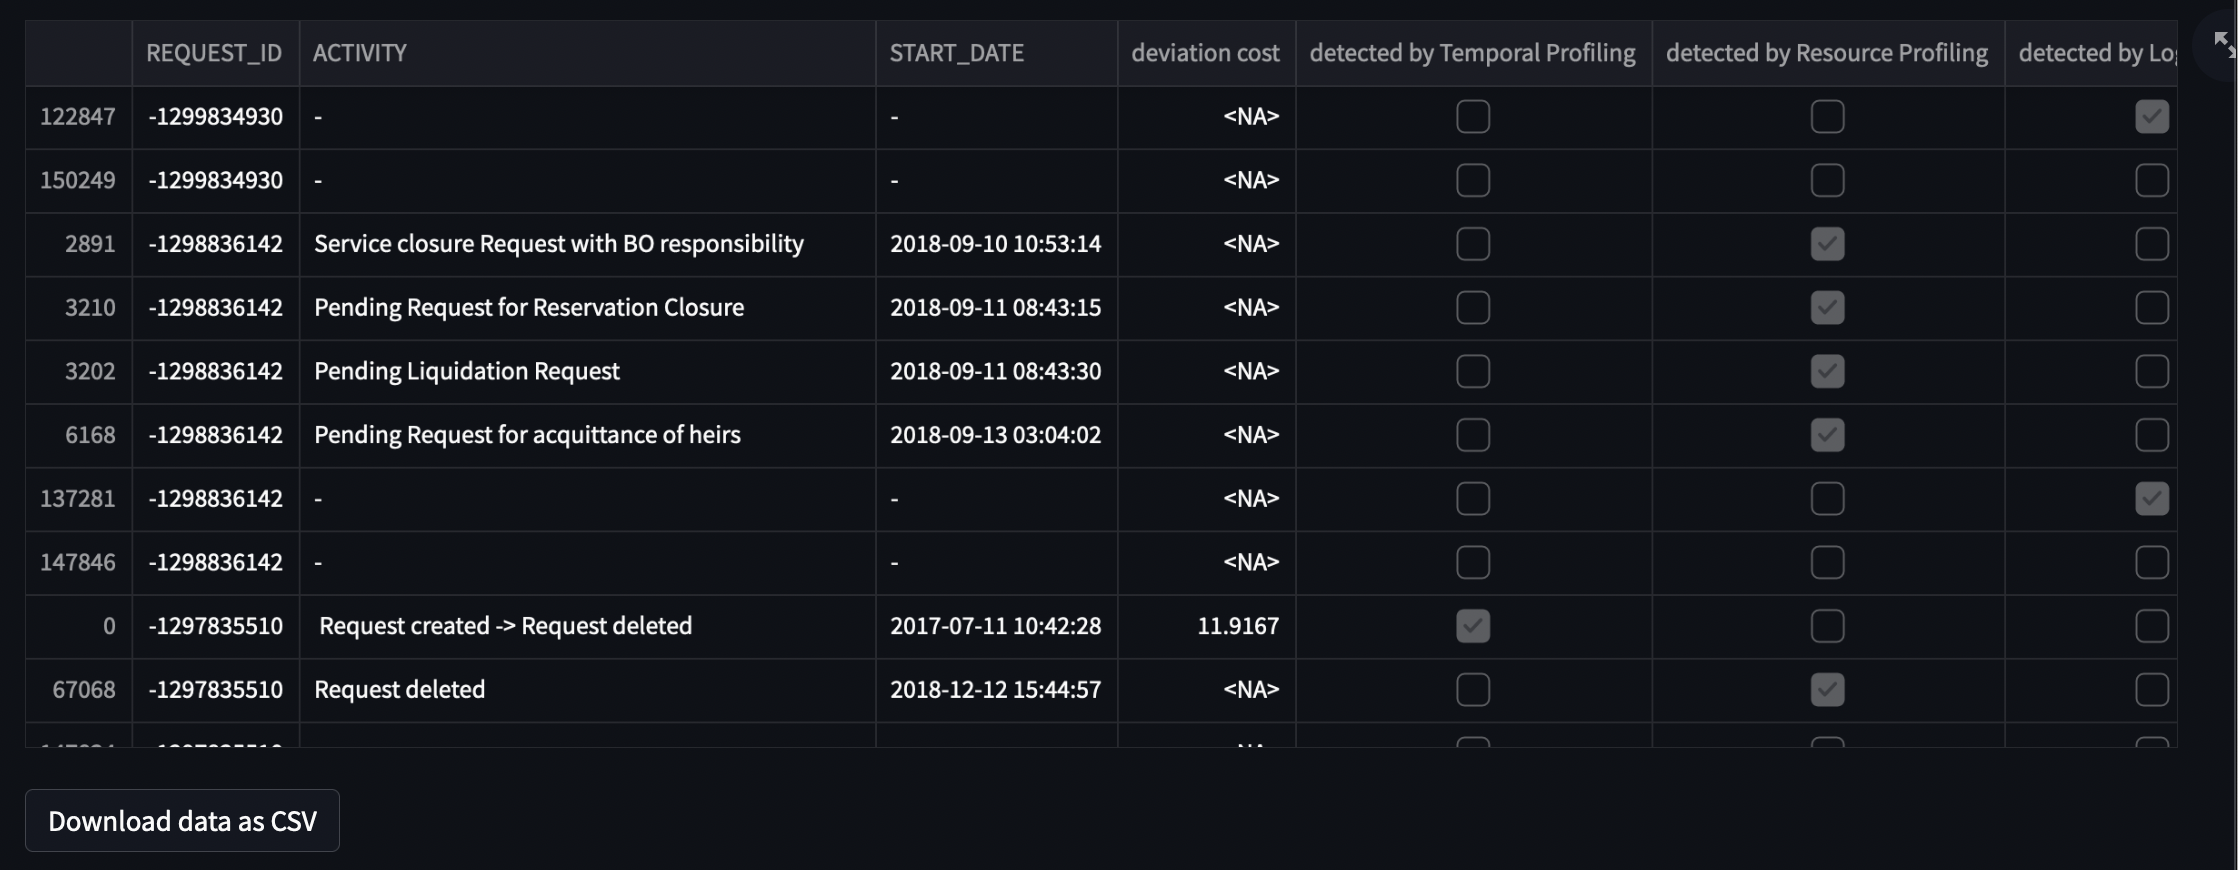2238x870 pixels.
Task: Toggle Temporal Profiling checkbox in row 147846
Action: 1473,562
